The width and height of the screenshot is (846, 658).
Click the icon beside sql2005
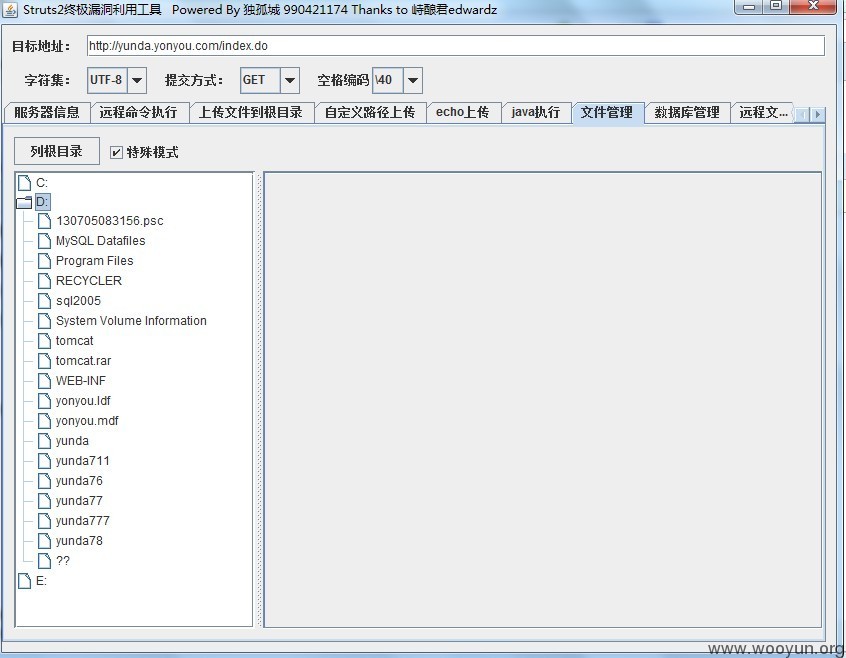pos(44,300)
